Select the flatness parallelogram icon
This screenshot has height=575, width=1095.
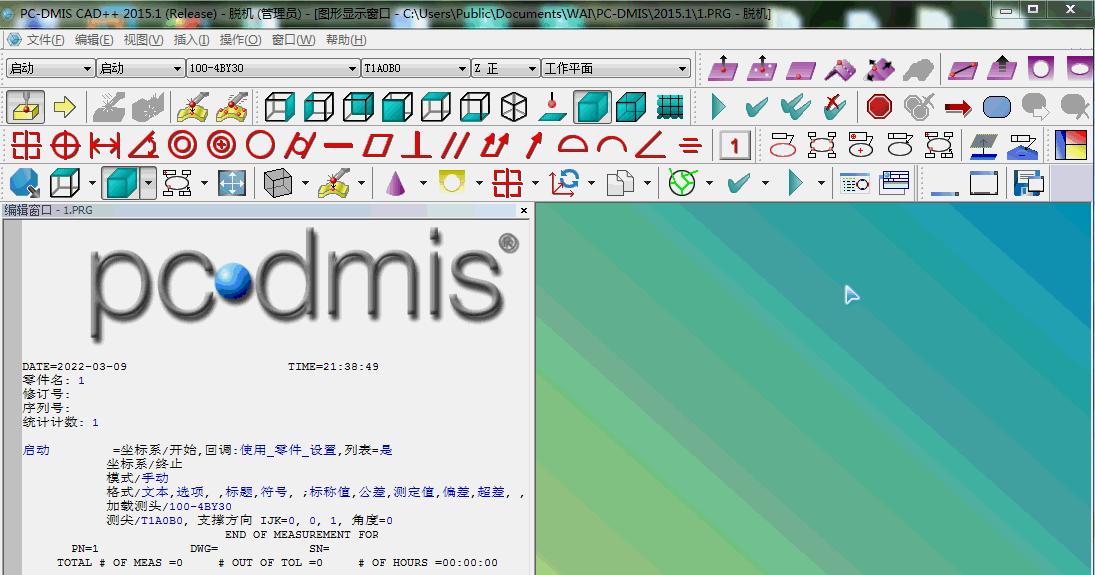tap(378, 145)
